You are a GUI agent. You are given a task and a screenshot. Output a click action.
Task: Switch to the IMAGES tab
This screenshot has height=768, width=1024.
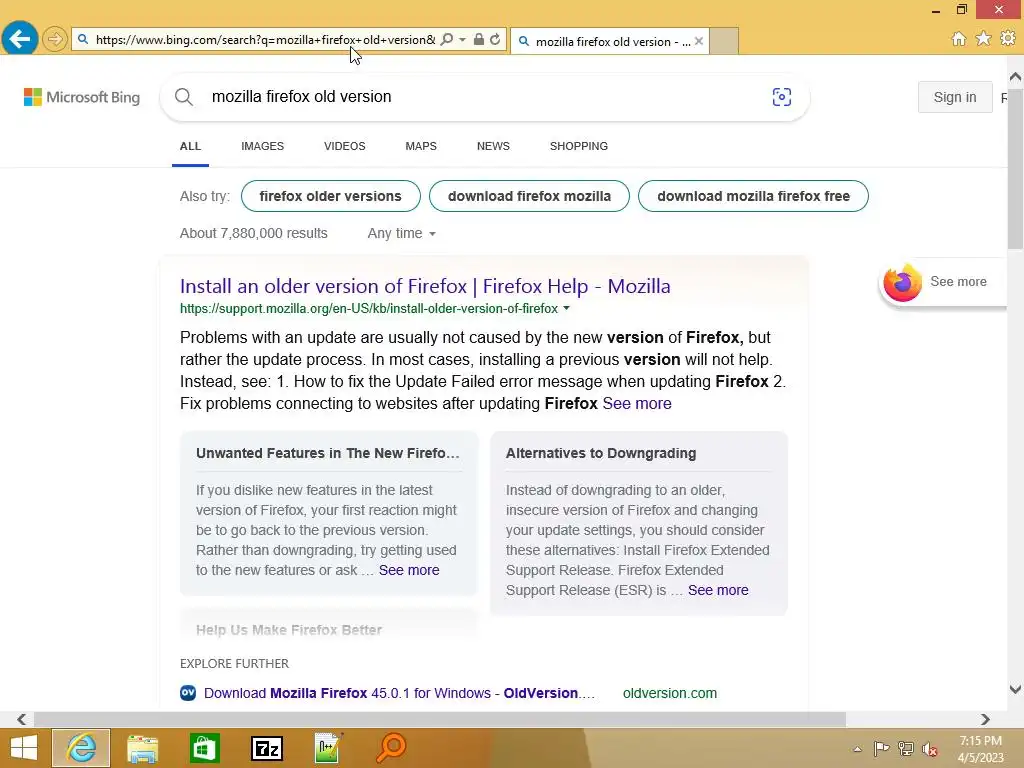coord(263,146)
